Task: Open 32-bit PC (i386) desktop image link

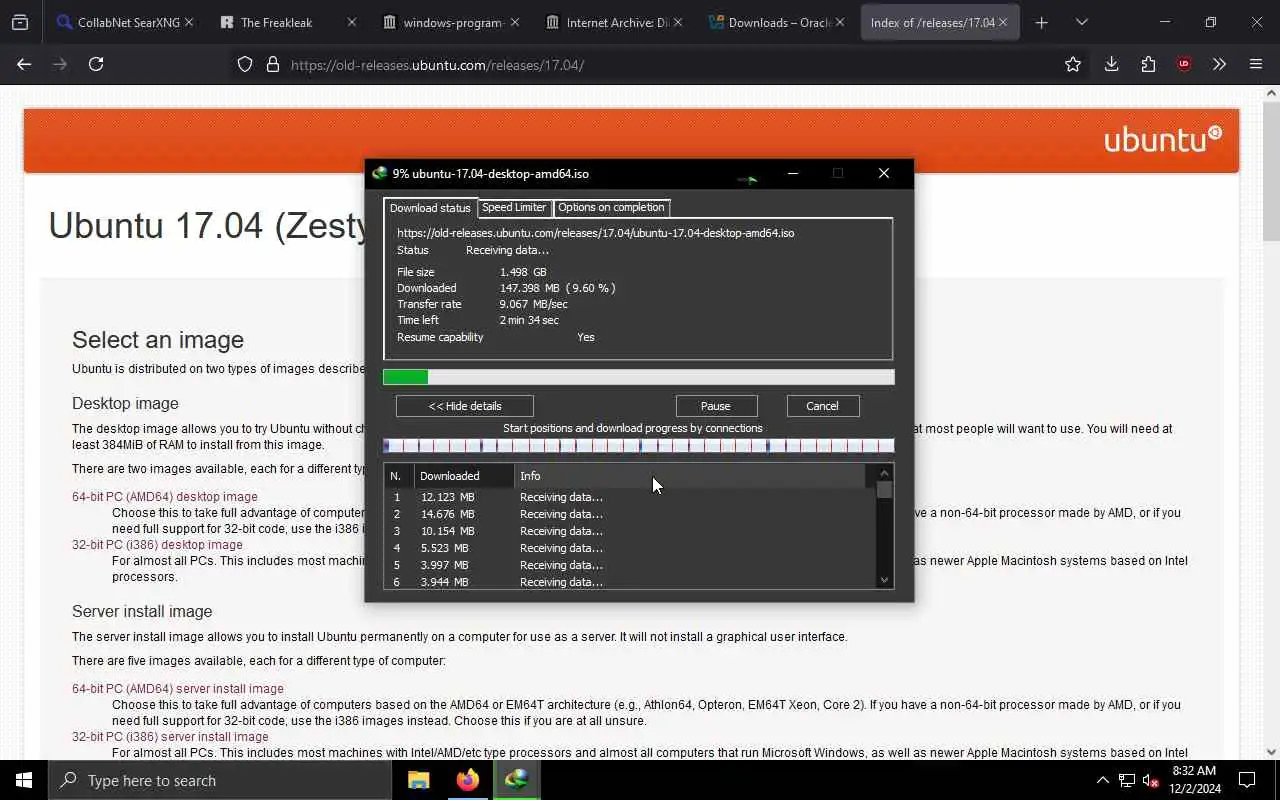Action: pyautogui.click(x=157, y=545)
